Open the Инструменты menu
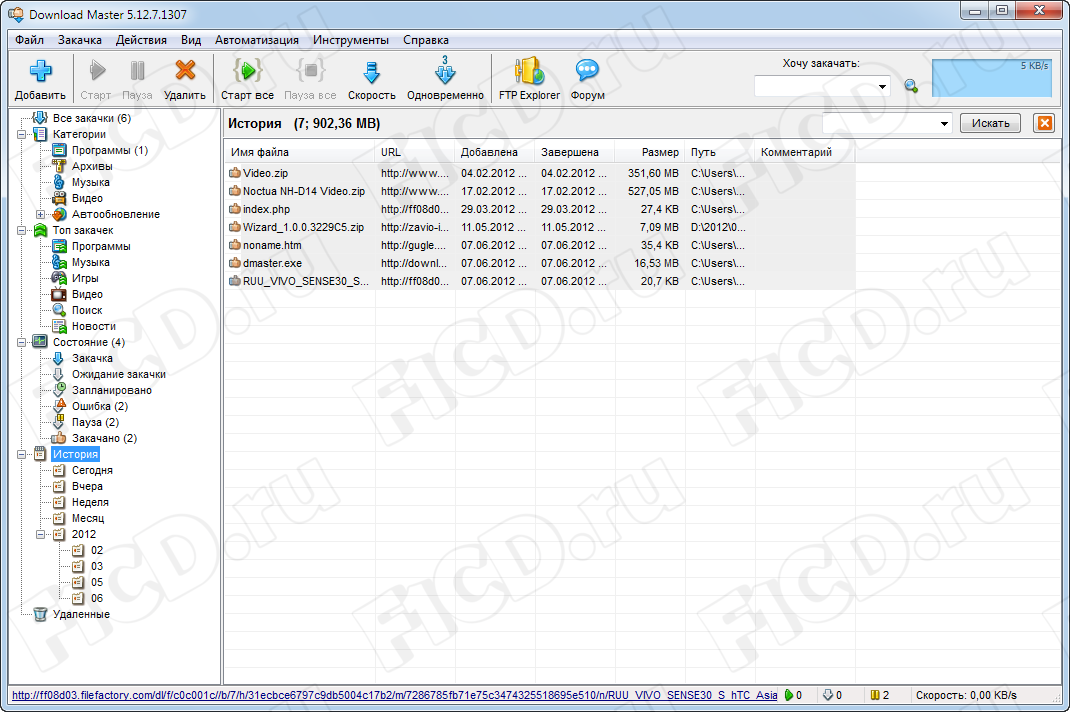 pyautogui.click(x=351, y=40)
